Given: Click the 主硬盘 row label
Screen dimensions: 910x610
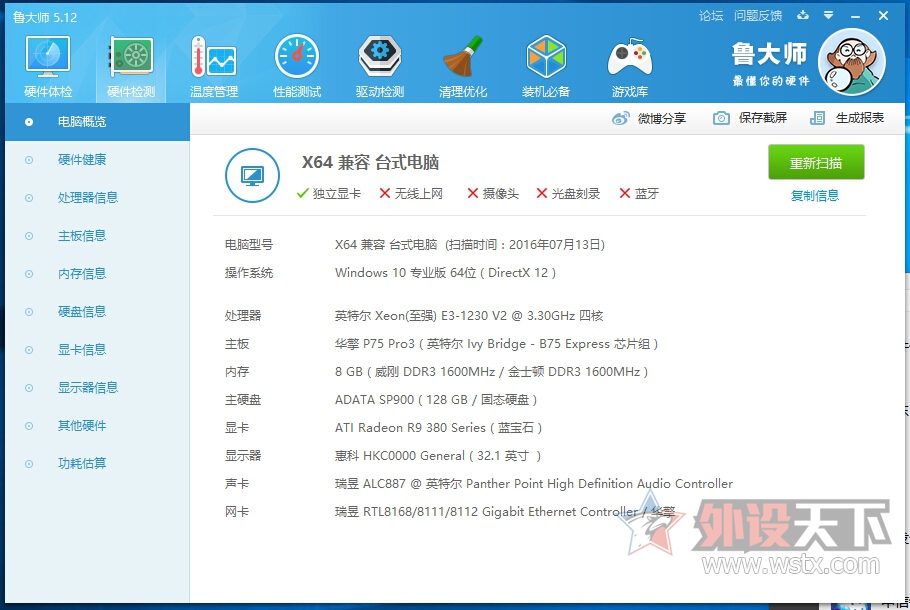Looking at the screenshot, I should [x=243, y=400].
